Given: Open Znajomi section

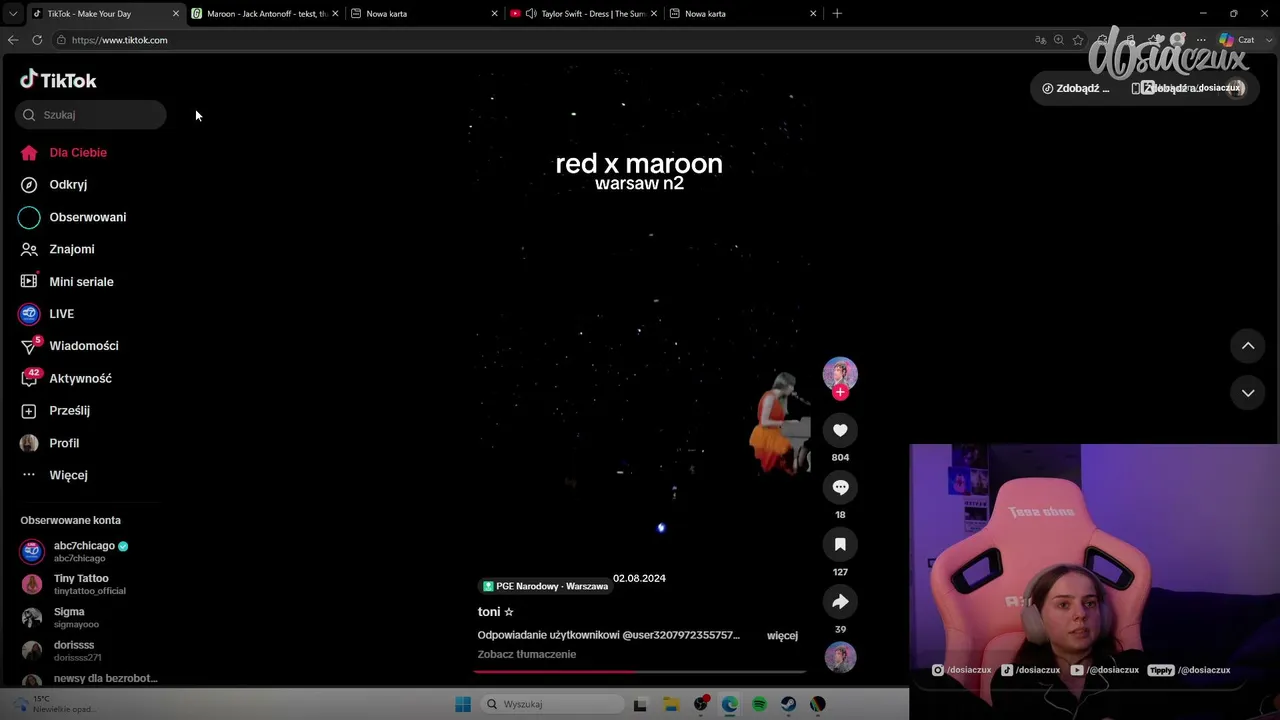Looking at the screenshot, I should pos(72,249).
